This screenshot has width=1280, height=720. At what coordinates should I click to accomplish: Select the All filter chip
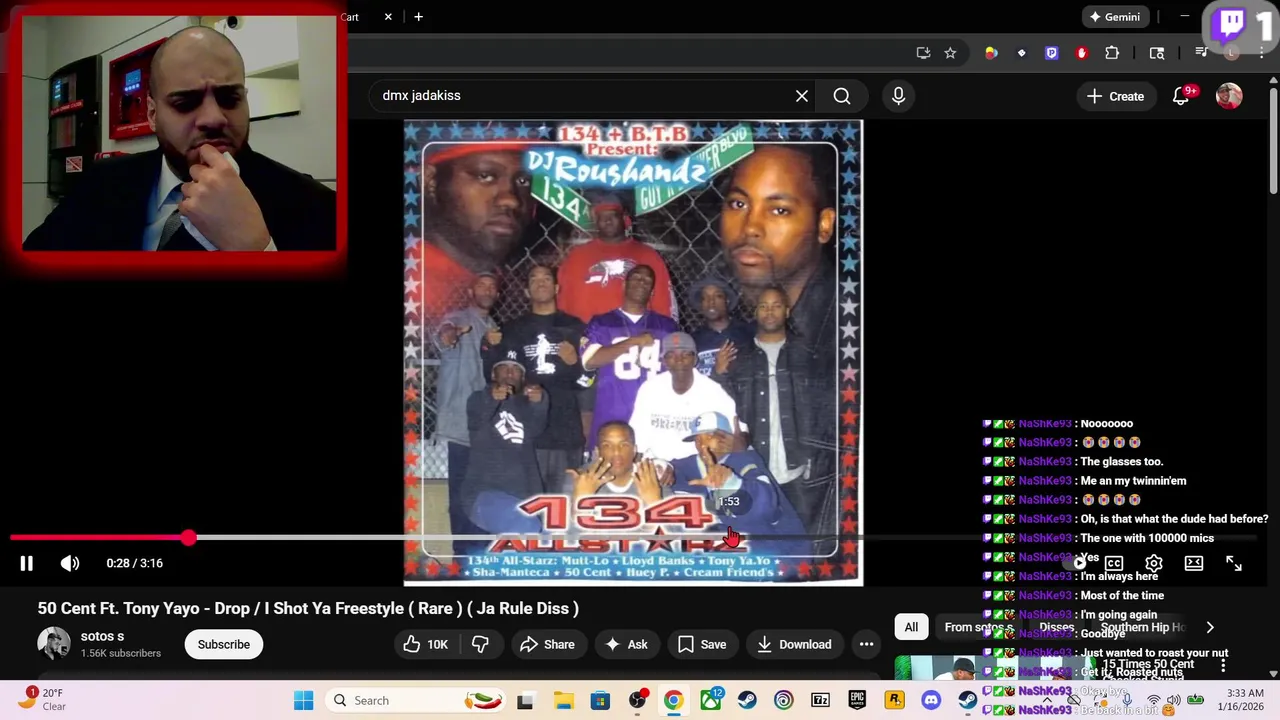(x=911, y=628)
